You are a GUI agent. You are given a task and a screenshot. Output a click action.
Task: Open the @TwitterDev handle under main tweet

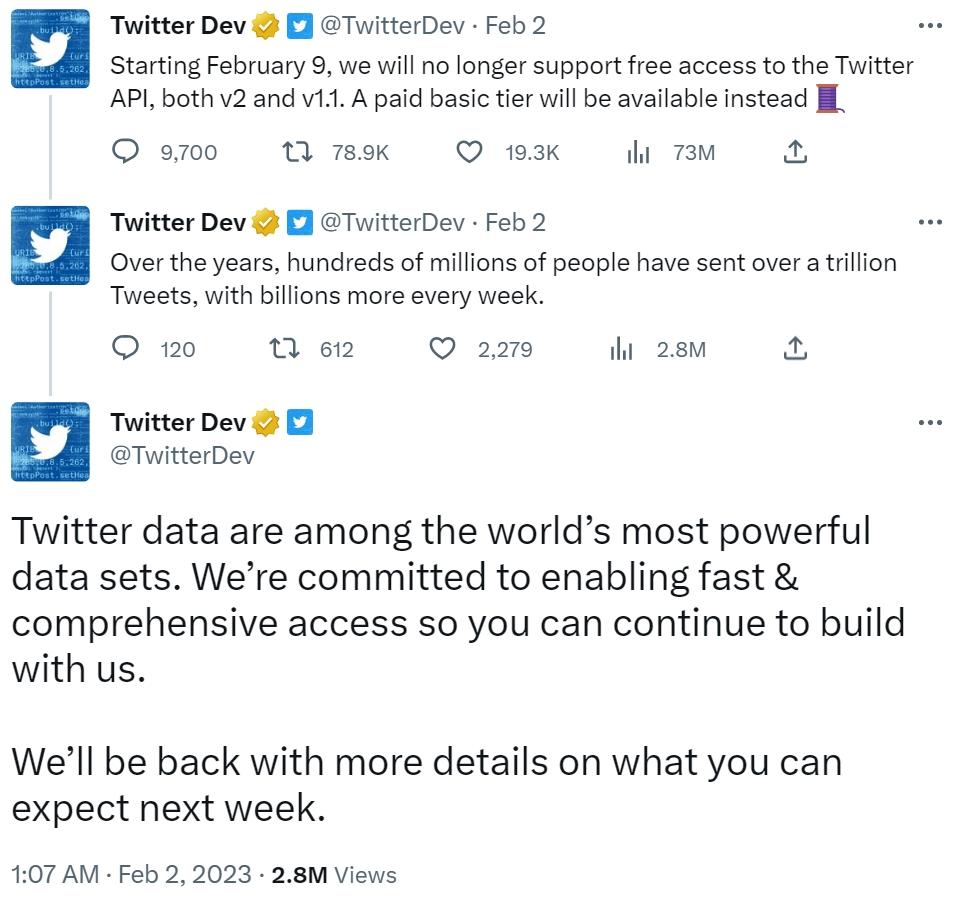(x=182, y=456)
